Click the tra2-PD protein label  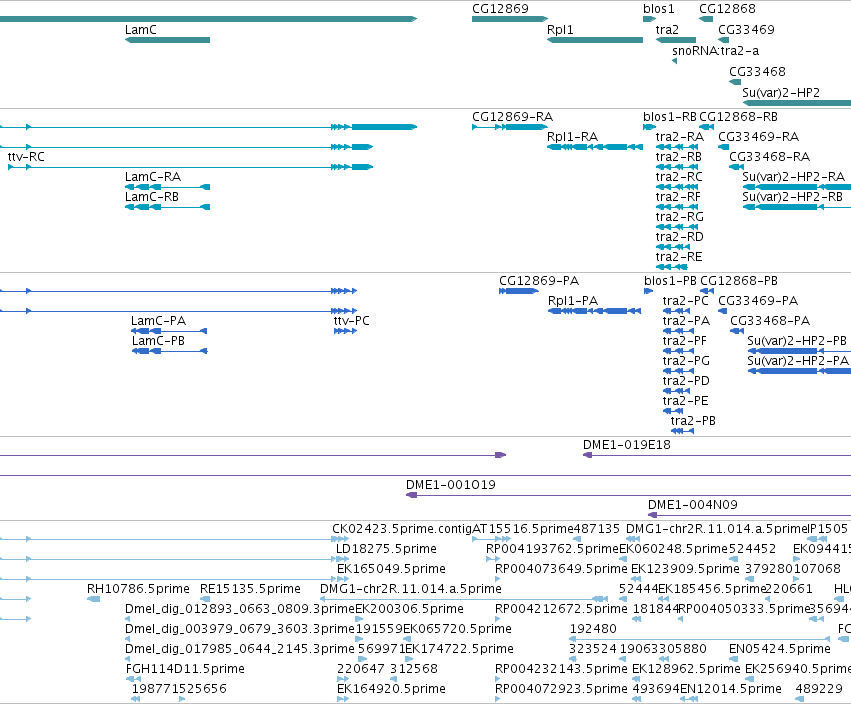[x=686, y=381]
